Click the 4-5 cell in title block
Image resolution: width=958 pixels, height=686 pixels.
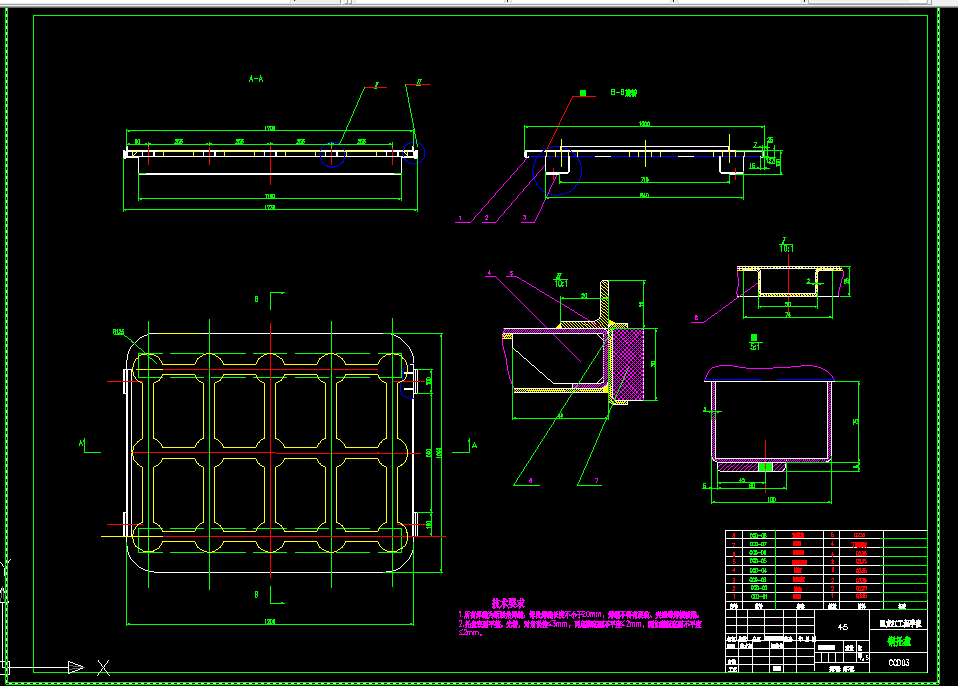(x=843, y=627)
